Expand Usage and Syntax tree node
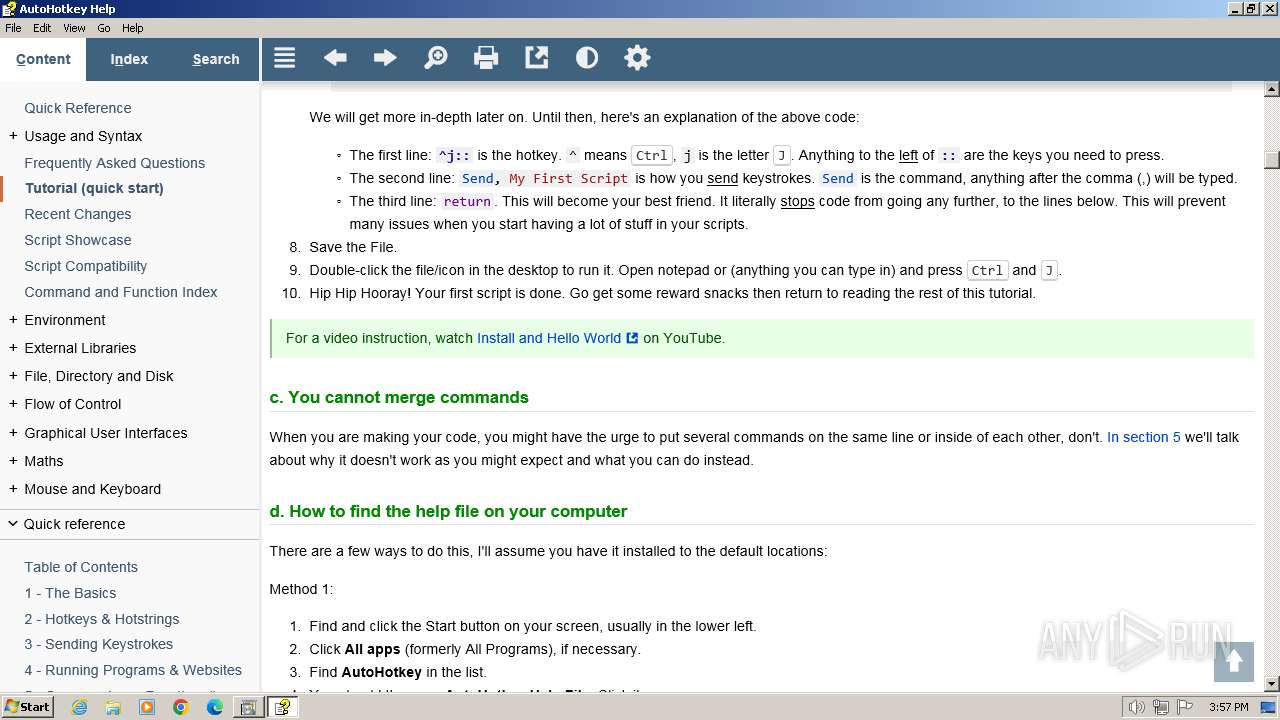The width and height of the screenshot is (1280, 720). pos(13,136)
